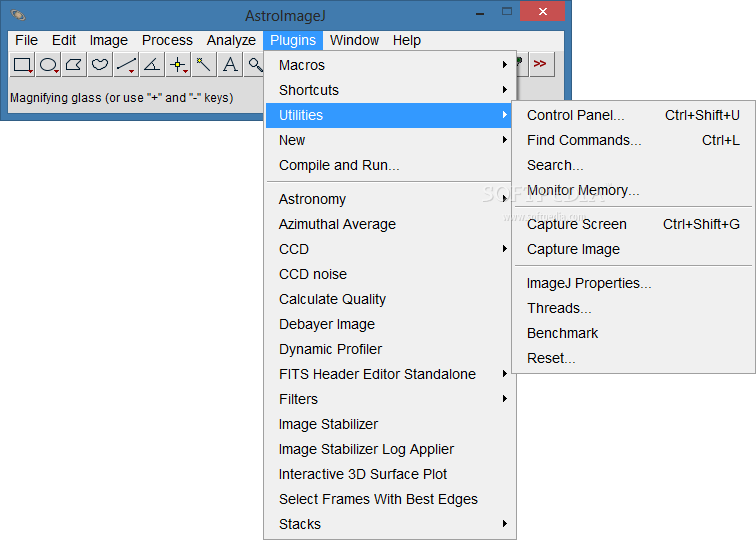This screenshot has height=540, width=756.
Task: Open the Edit menu
Action: (x=64, y=40)
